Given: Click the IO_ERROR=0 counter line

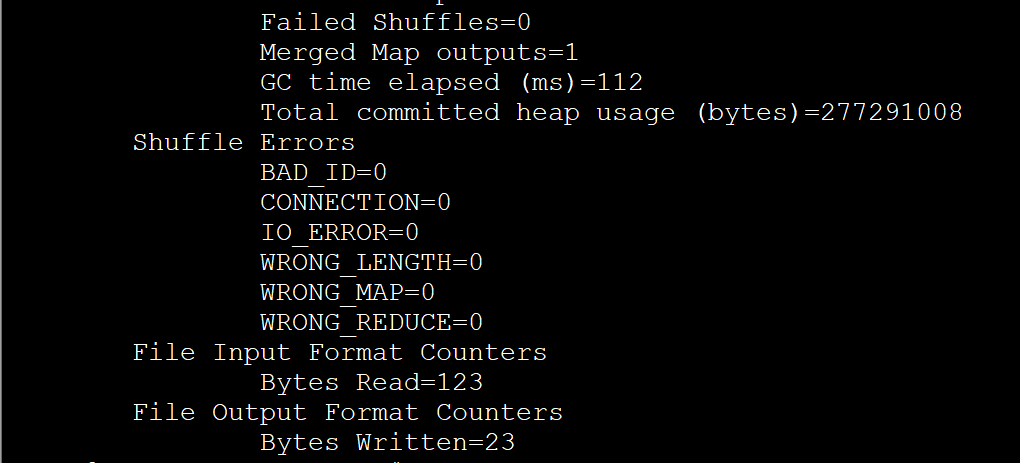Looking at the screenshot, I should (339, 233).
